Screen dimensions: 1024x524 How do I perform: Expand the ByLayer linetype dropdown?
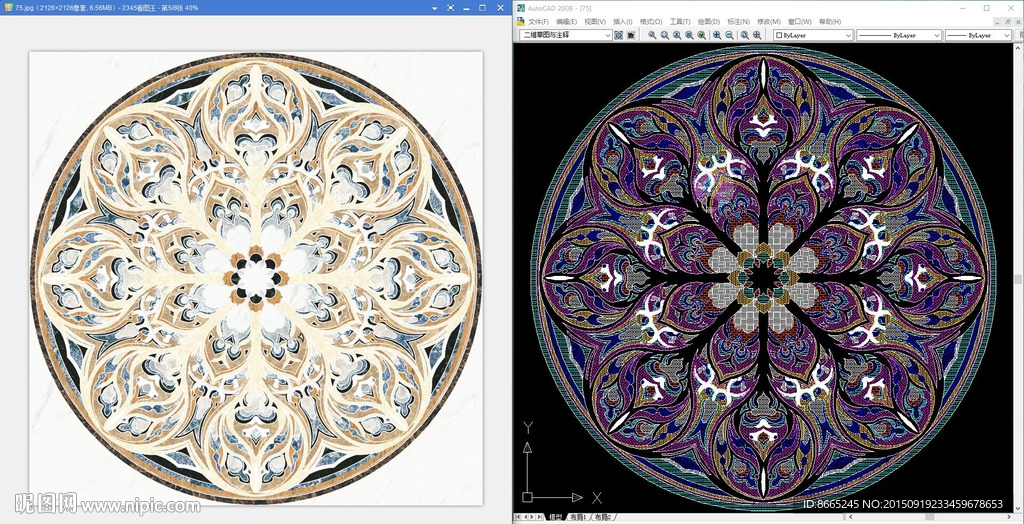point(937,35)
